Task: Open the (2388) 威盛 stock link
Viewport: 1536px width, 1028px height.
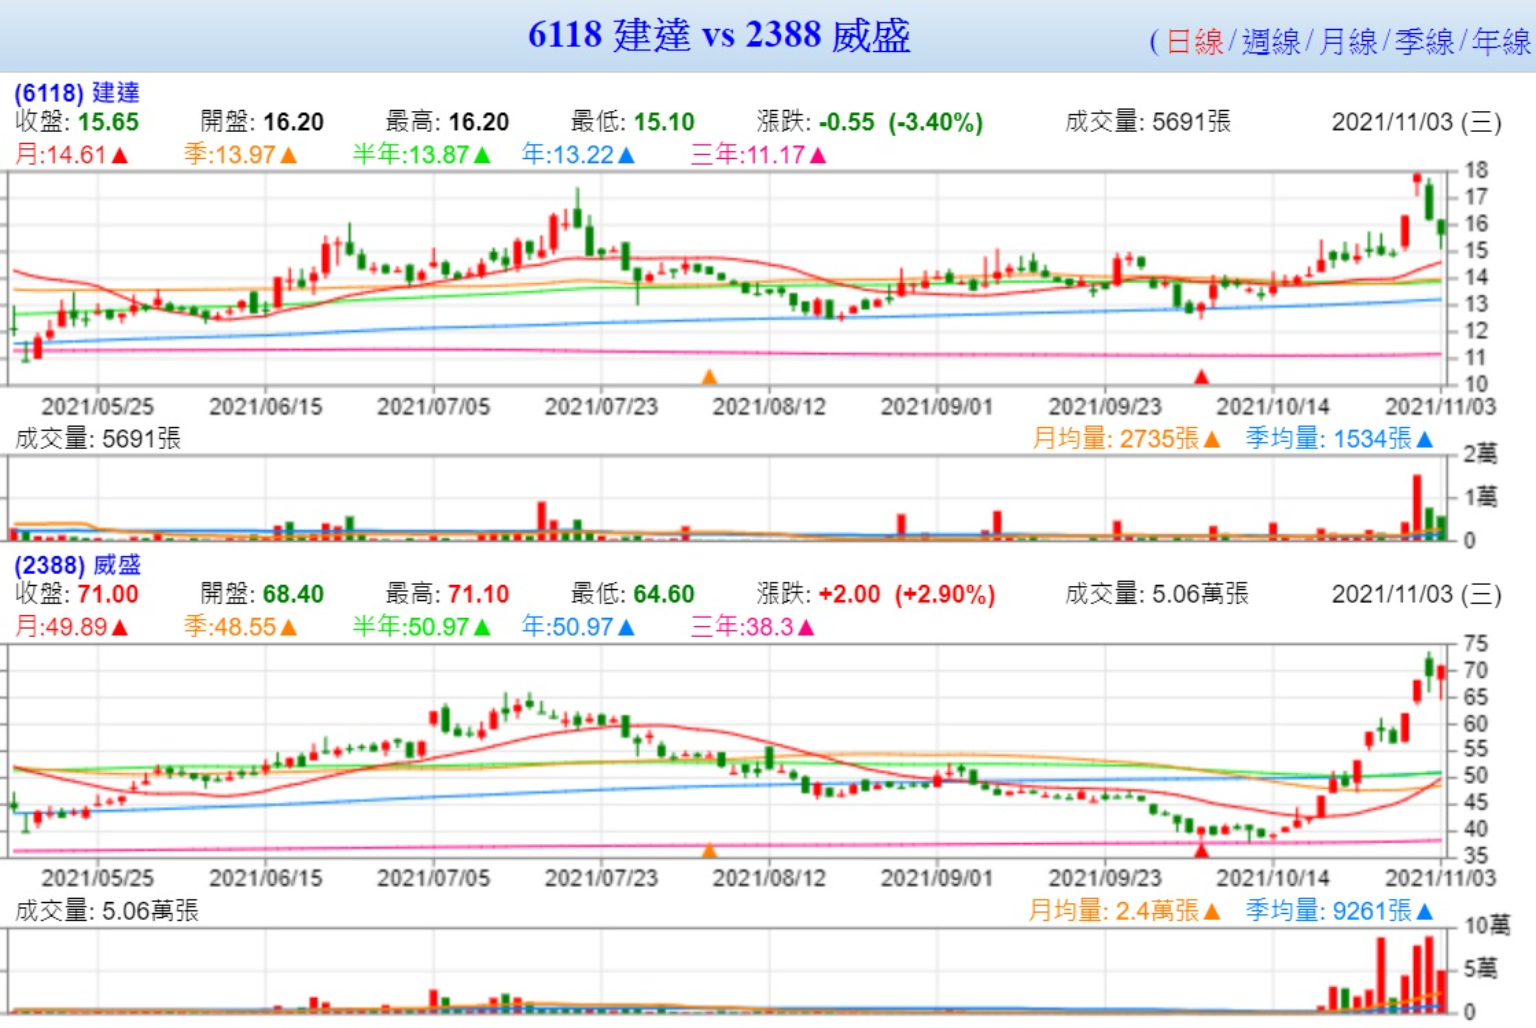Action: [77, 565]
